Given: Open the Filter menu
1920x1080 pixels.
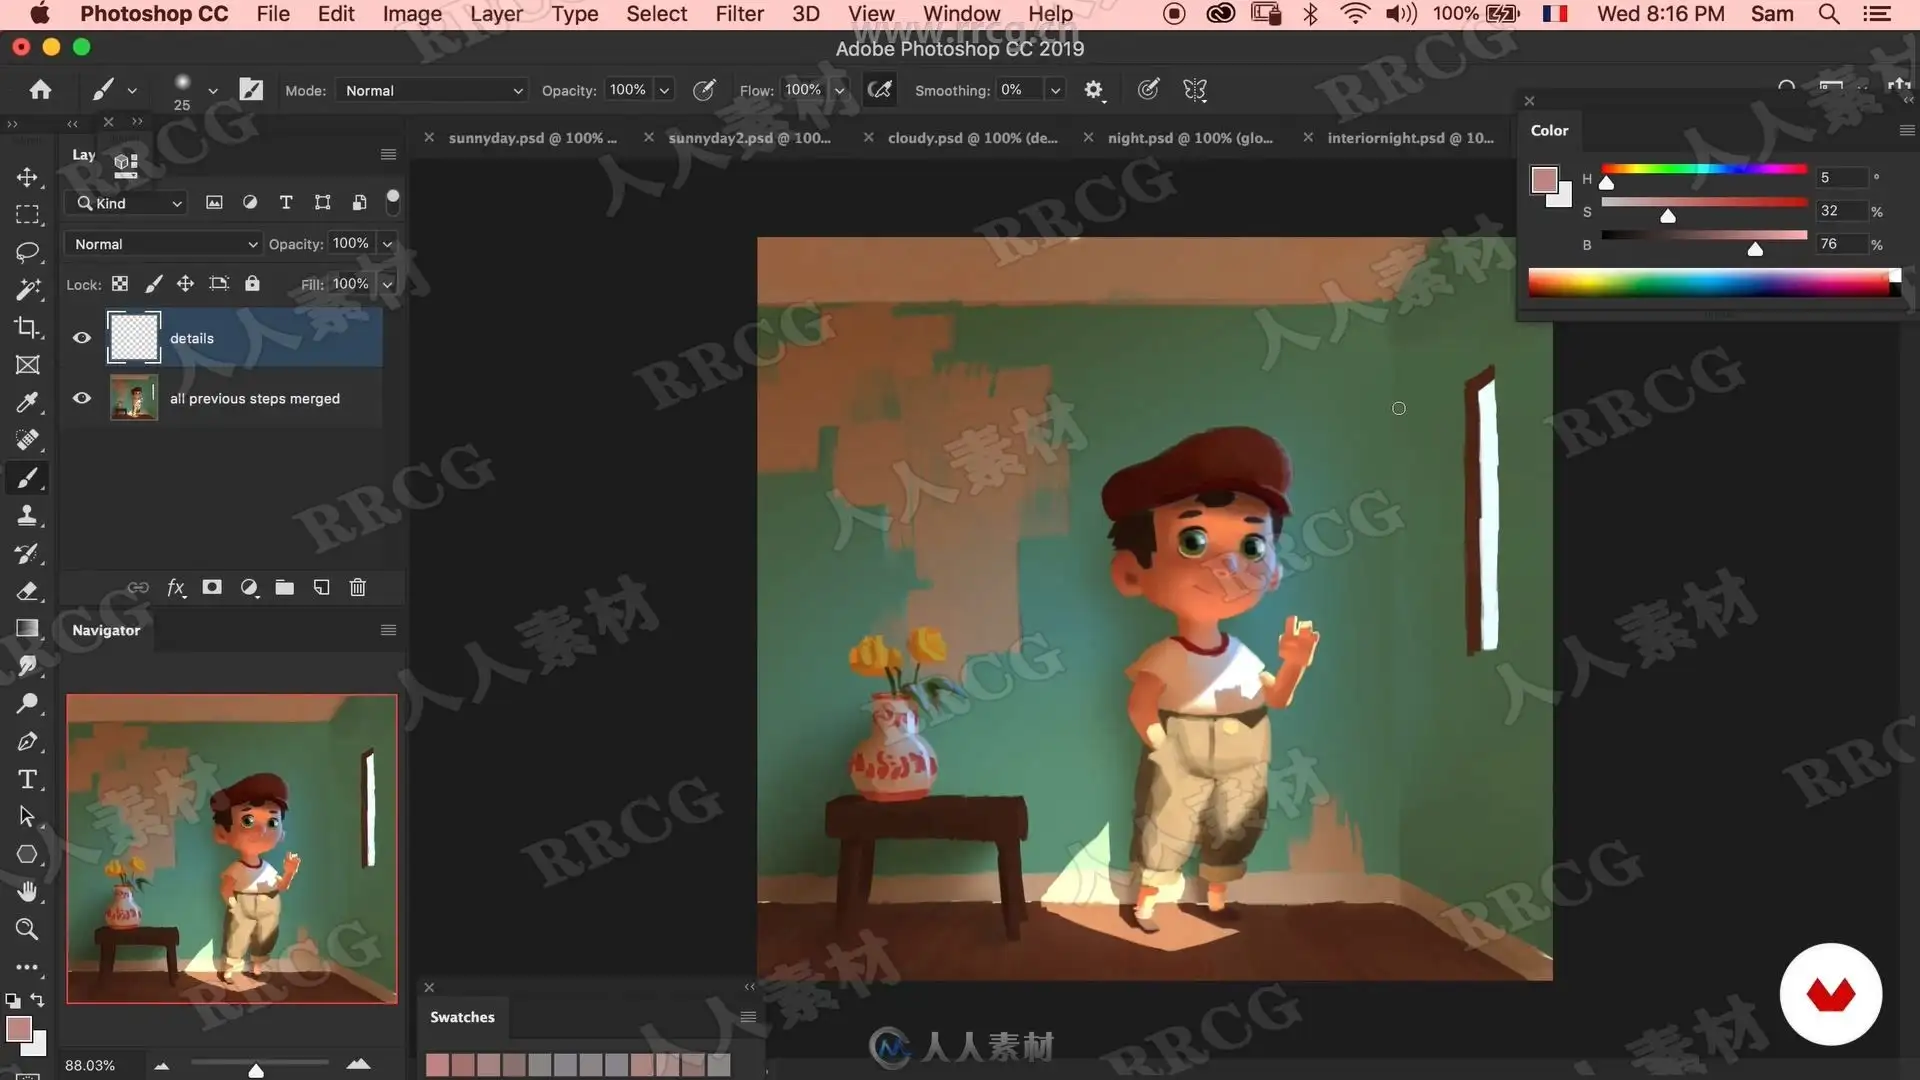Looking at the screenshot, I should point(739,14).
